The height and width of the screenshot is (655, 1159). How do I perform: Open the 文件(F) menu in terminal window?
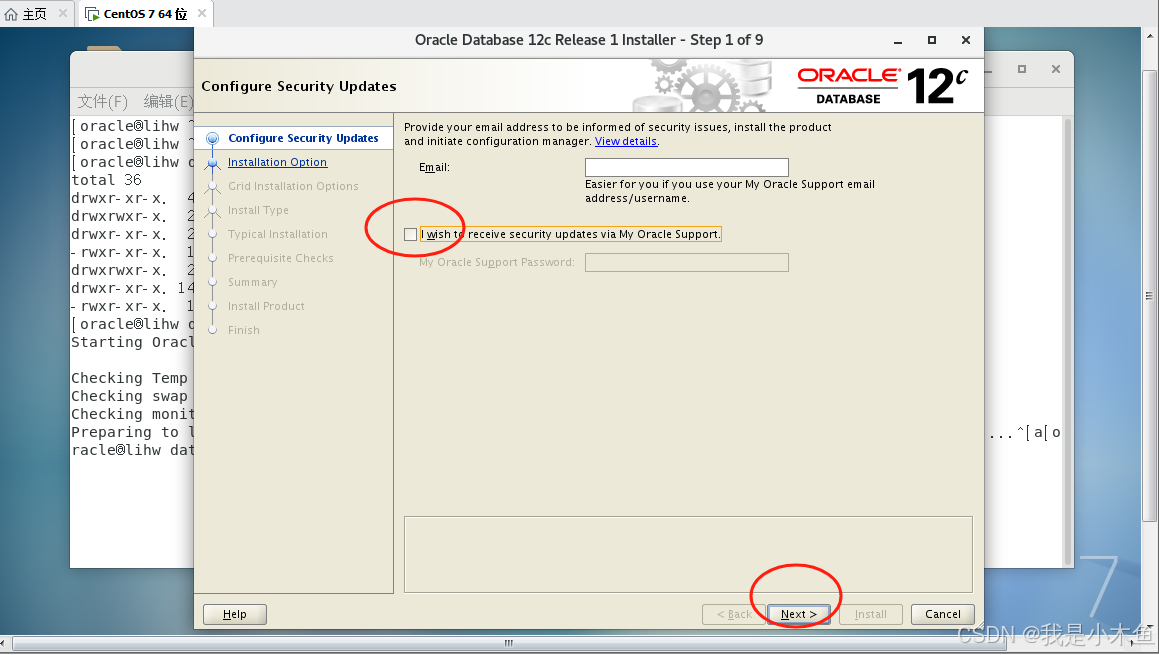point(103,101)
